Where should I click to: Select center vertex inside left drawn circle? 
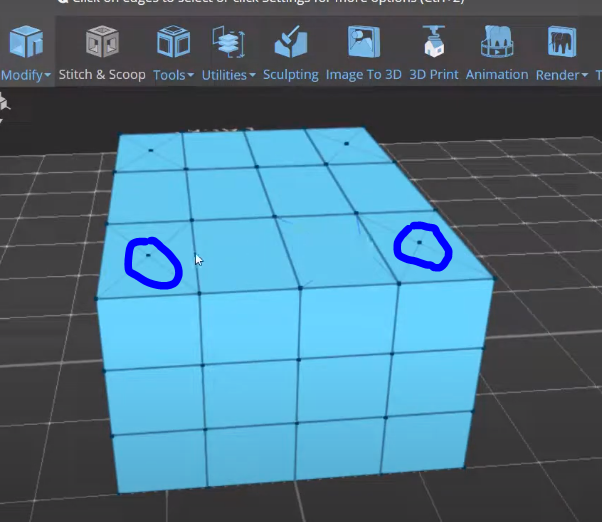tap(149, 255)
